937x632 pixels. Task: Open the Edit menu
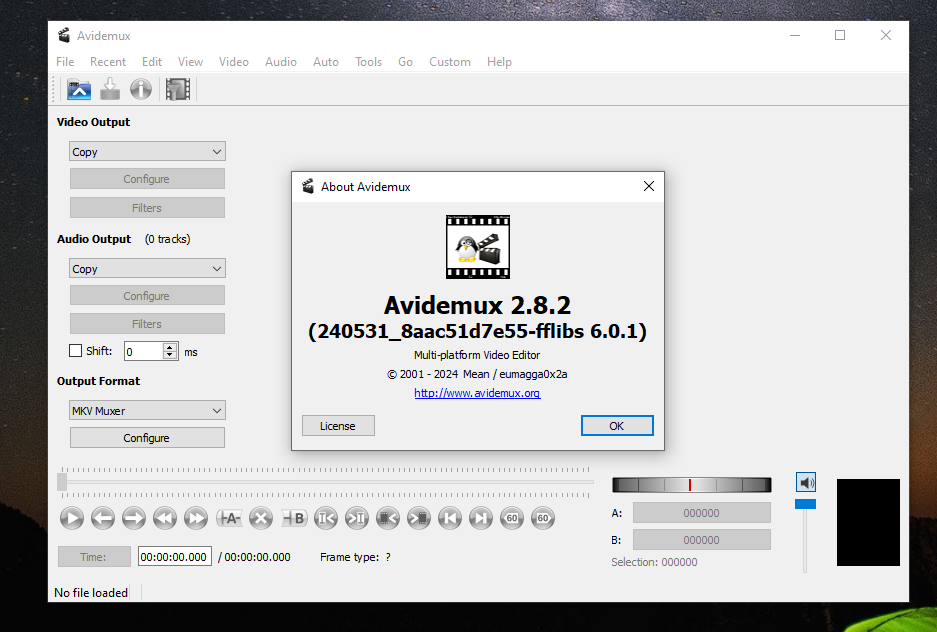coord(152,62)
